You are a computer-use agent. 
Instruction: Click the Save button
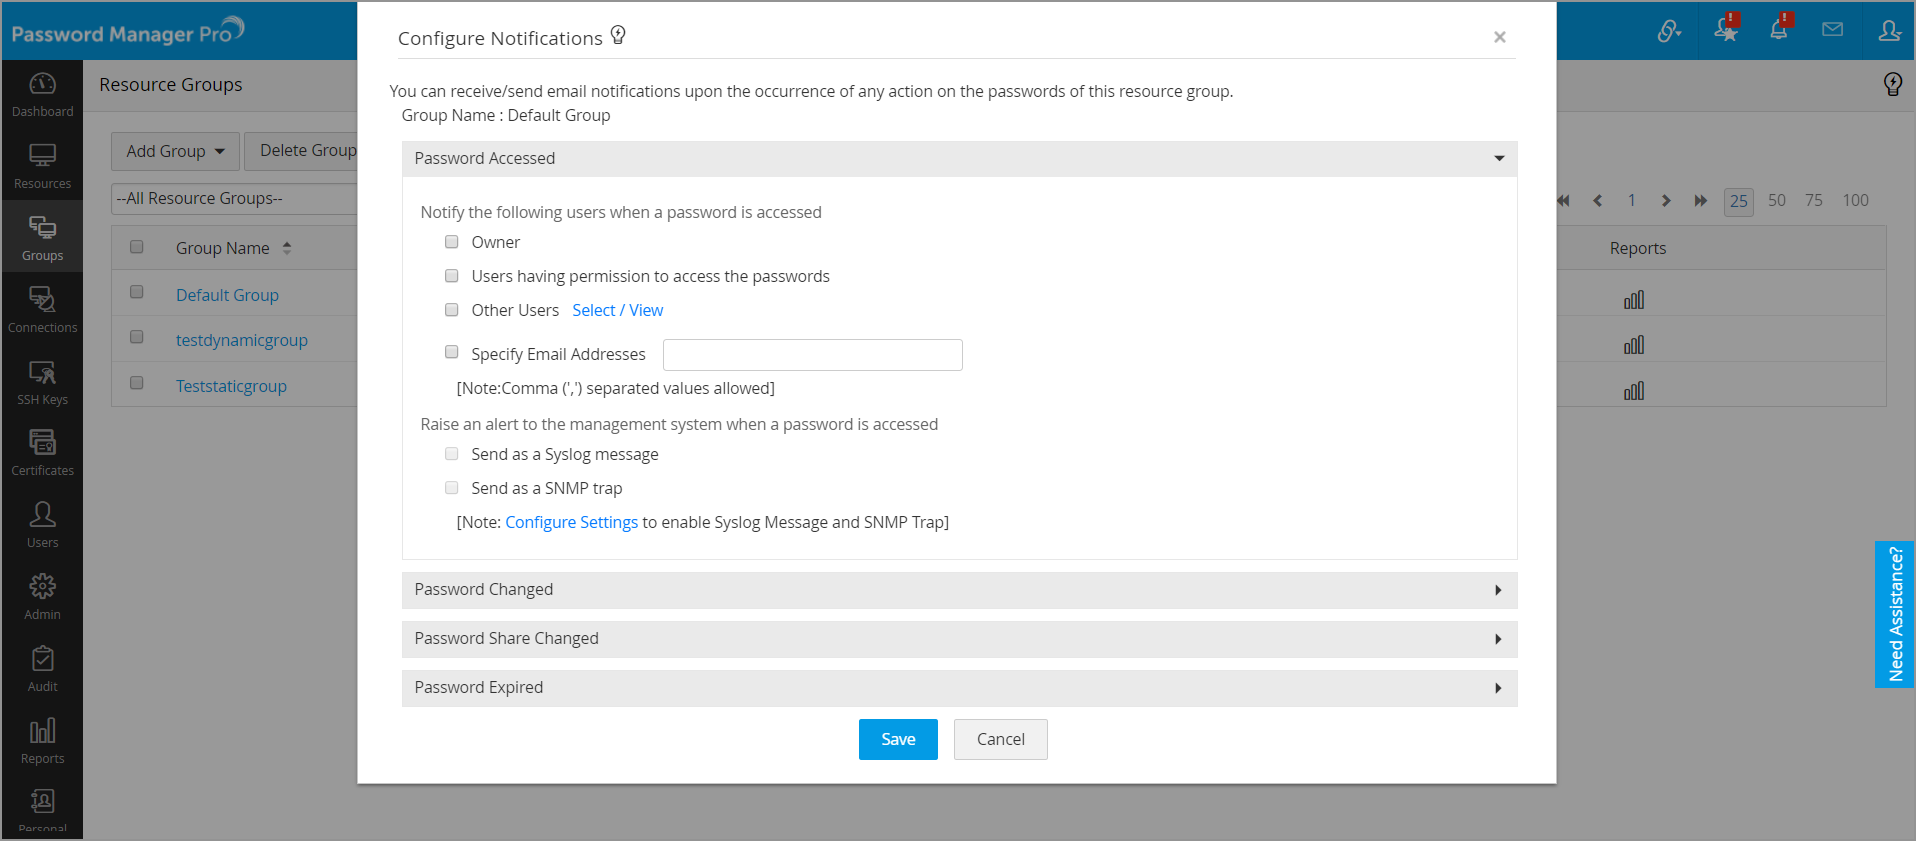pyautogui.click(x=898, y=740)
